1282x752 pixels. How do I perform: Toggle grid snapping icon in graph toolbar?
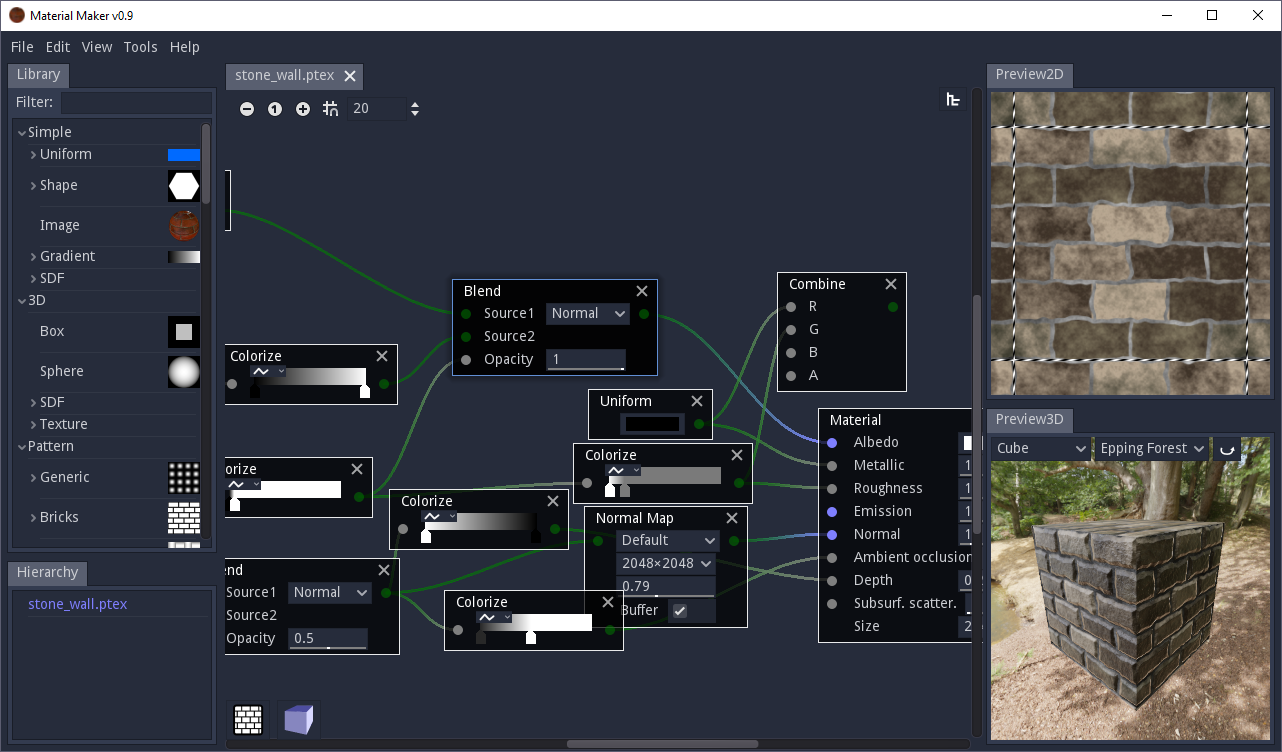[x=331, y=109]
